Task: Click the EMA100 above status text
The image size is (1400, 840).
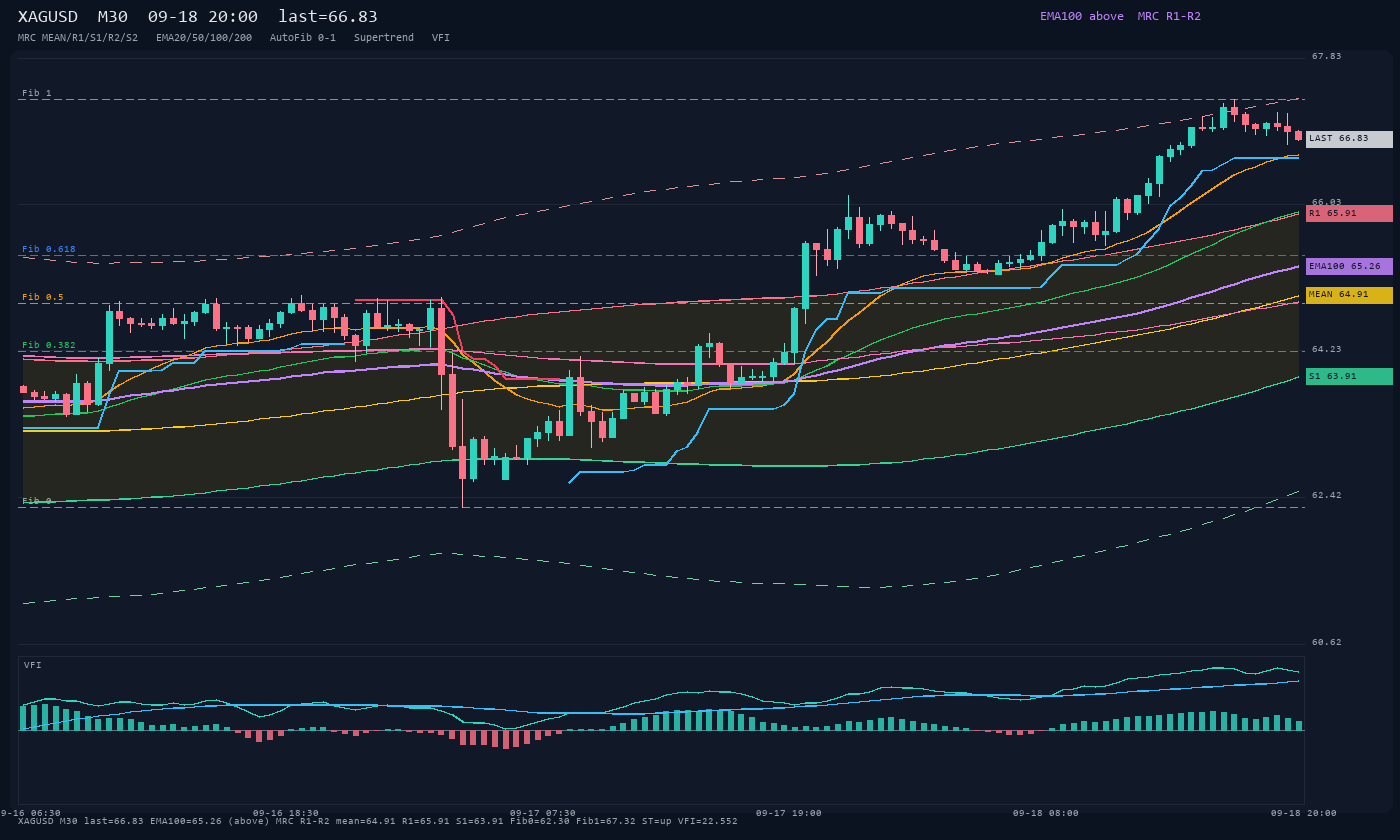Action: coord(1082,16)
